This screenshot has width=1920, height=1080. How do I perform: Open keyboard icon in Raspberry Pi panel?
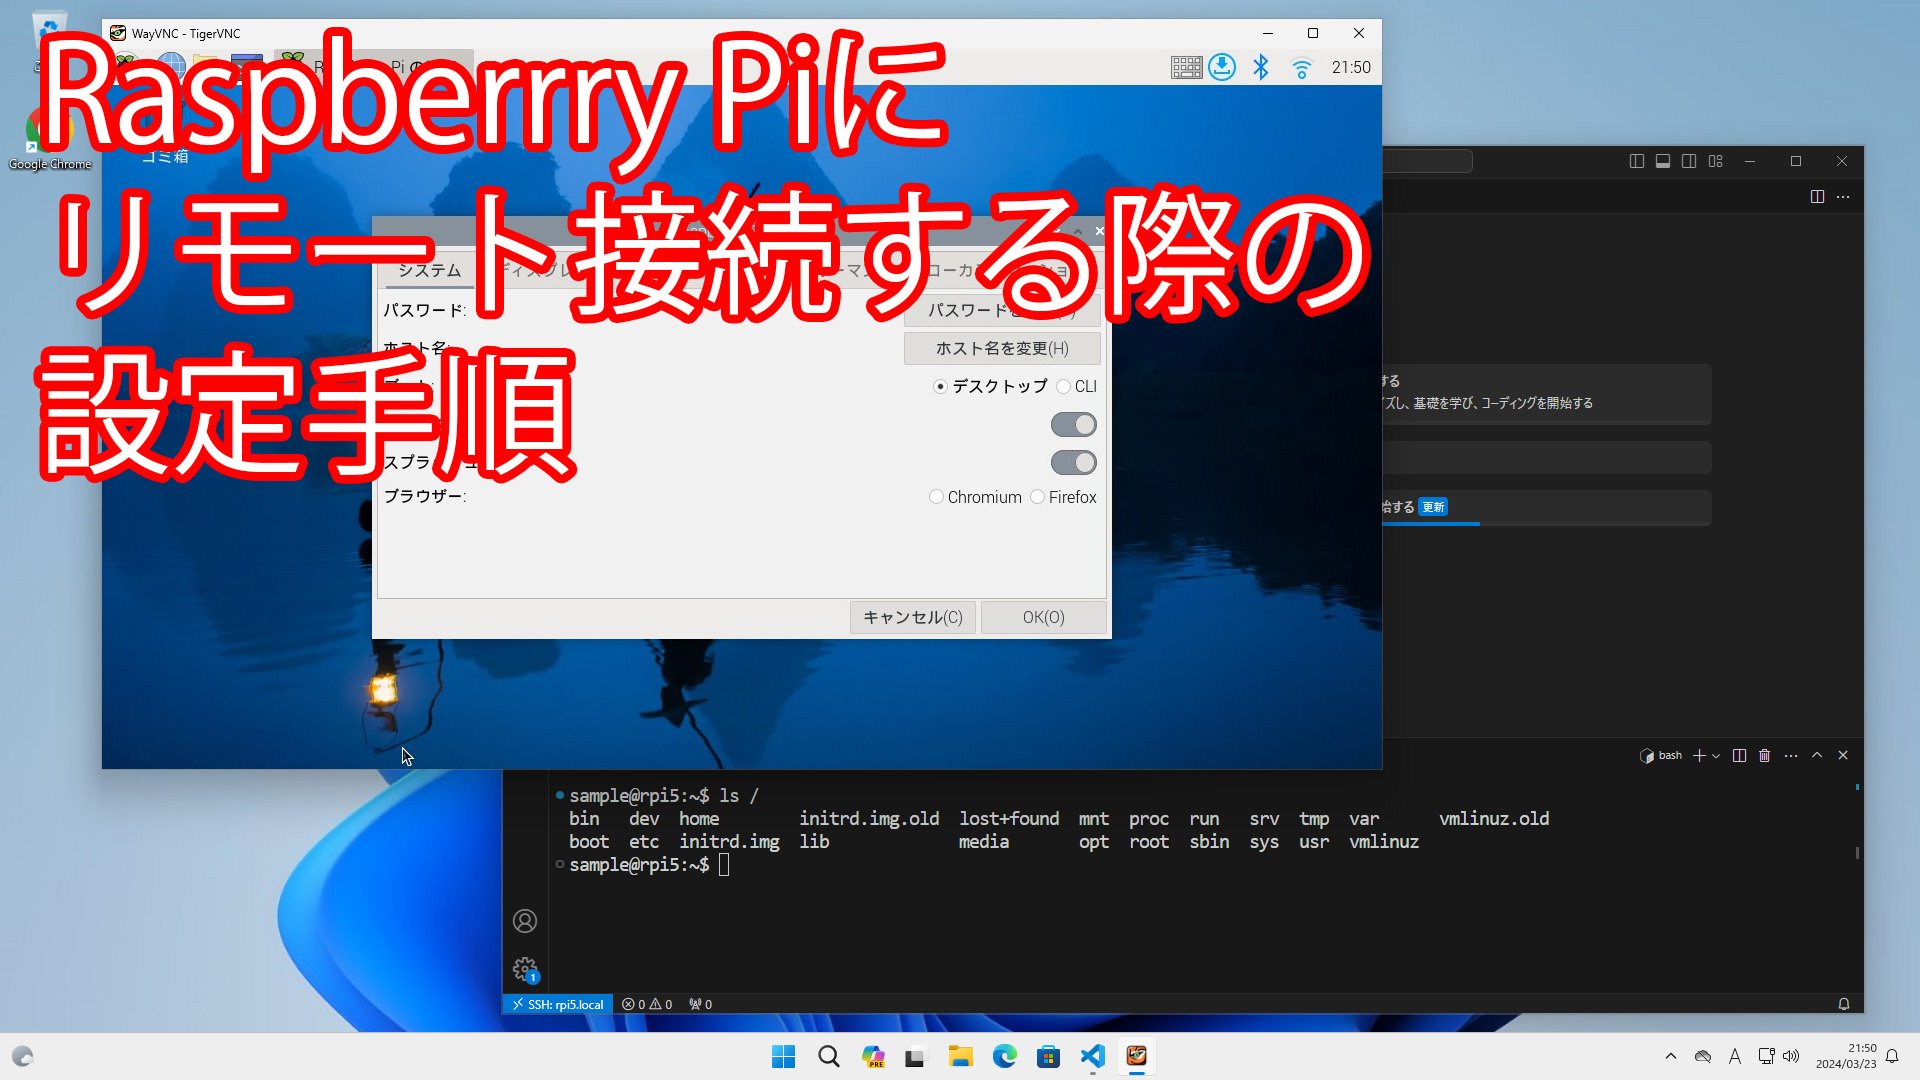point(1187,67)
